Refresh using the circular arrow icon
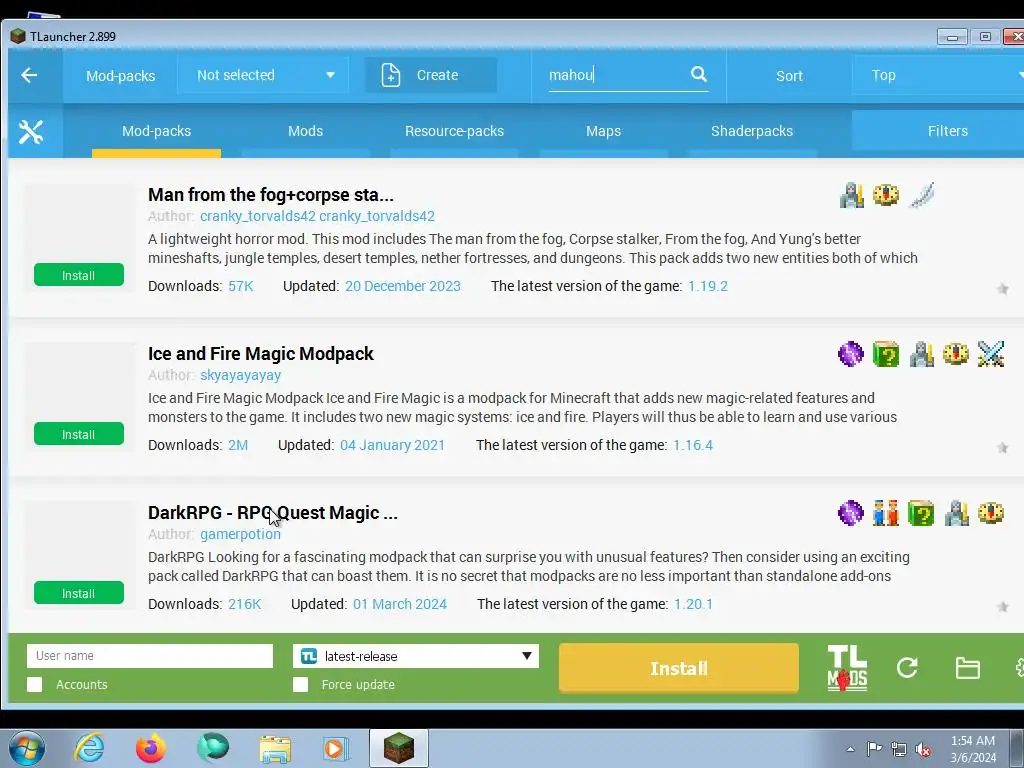The height and width of the screenshot is (768, 1024). point(907,667)
